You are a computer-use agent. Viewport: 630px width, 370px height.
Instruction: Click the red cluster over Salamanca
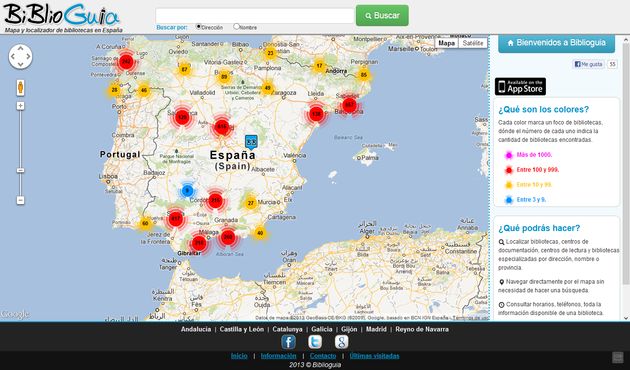pyautogui.click(x=182, y=117)
